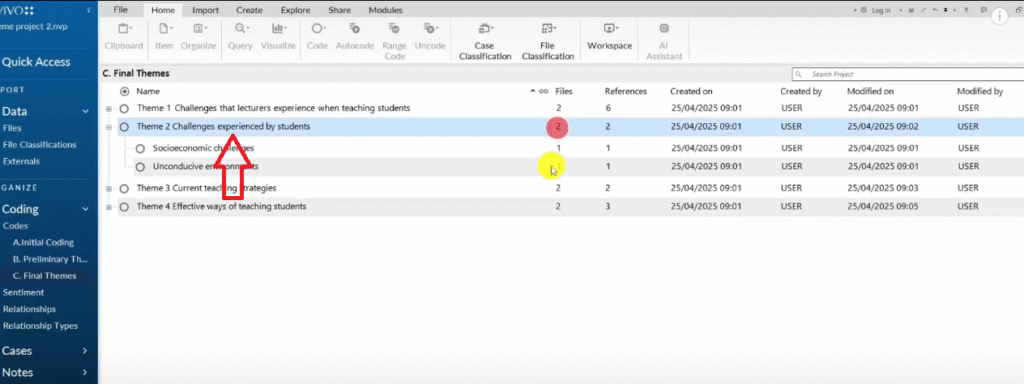1024x384 pixels.
Task: Open the Workspace ribbon menu
Action: [610, 37]
